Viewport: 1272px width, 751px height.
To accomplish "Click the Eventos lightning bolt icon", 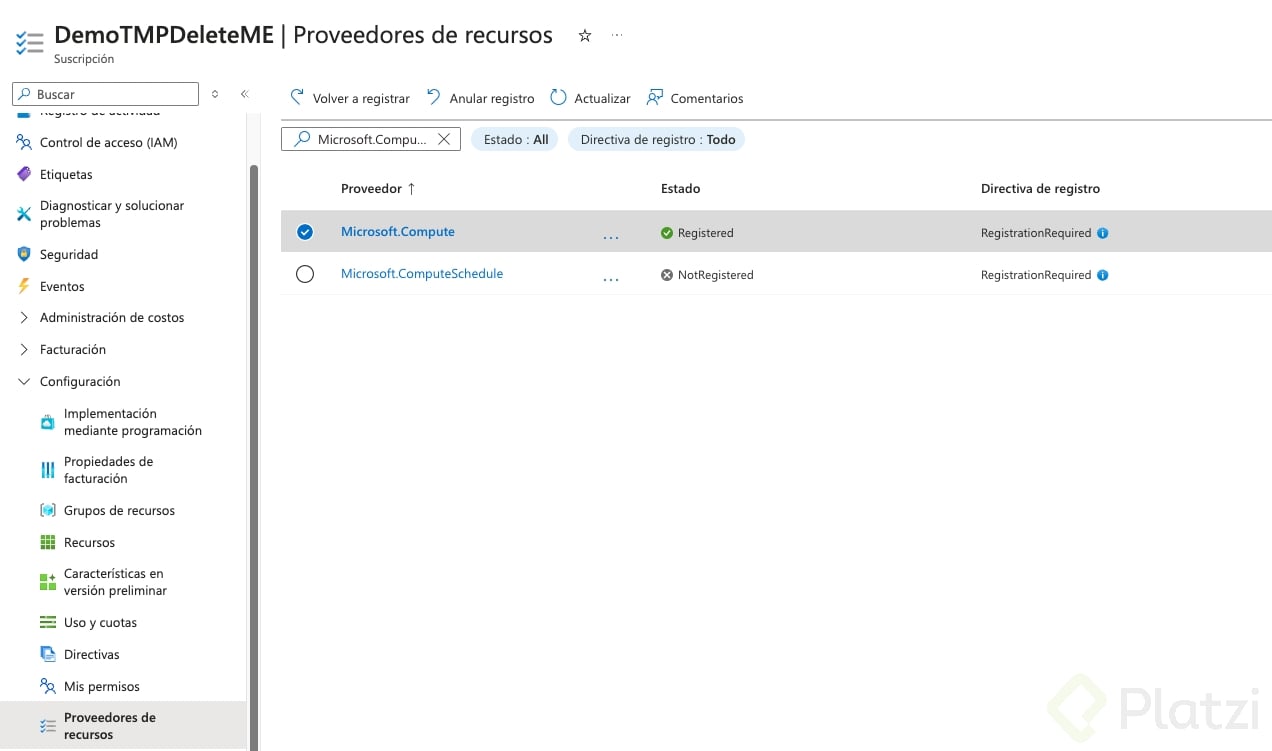I will pyautogui.click(x=24, y=286).
